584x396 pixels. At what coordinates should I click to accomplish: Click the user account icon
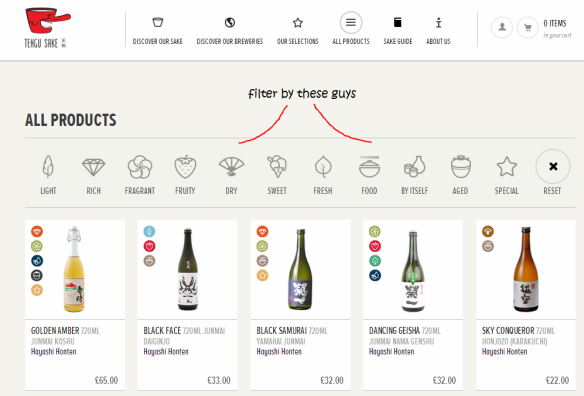point(502,27)
